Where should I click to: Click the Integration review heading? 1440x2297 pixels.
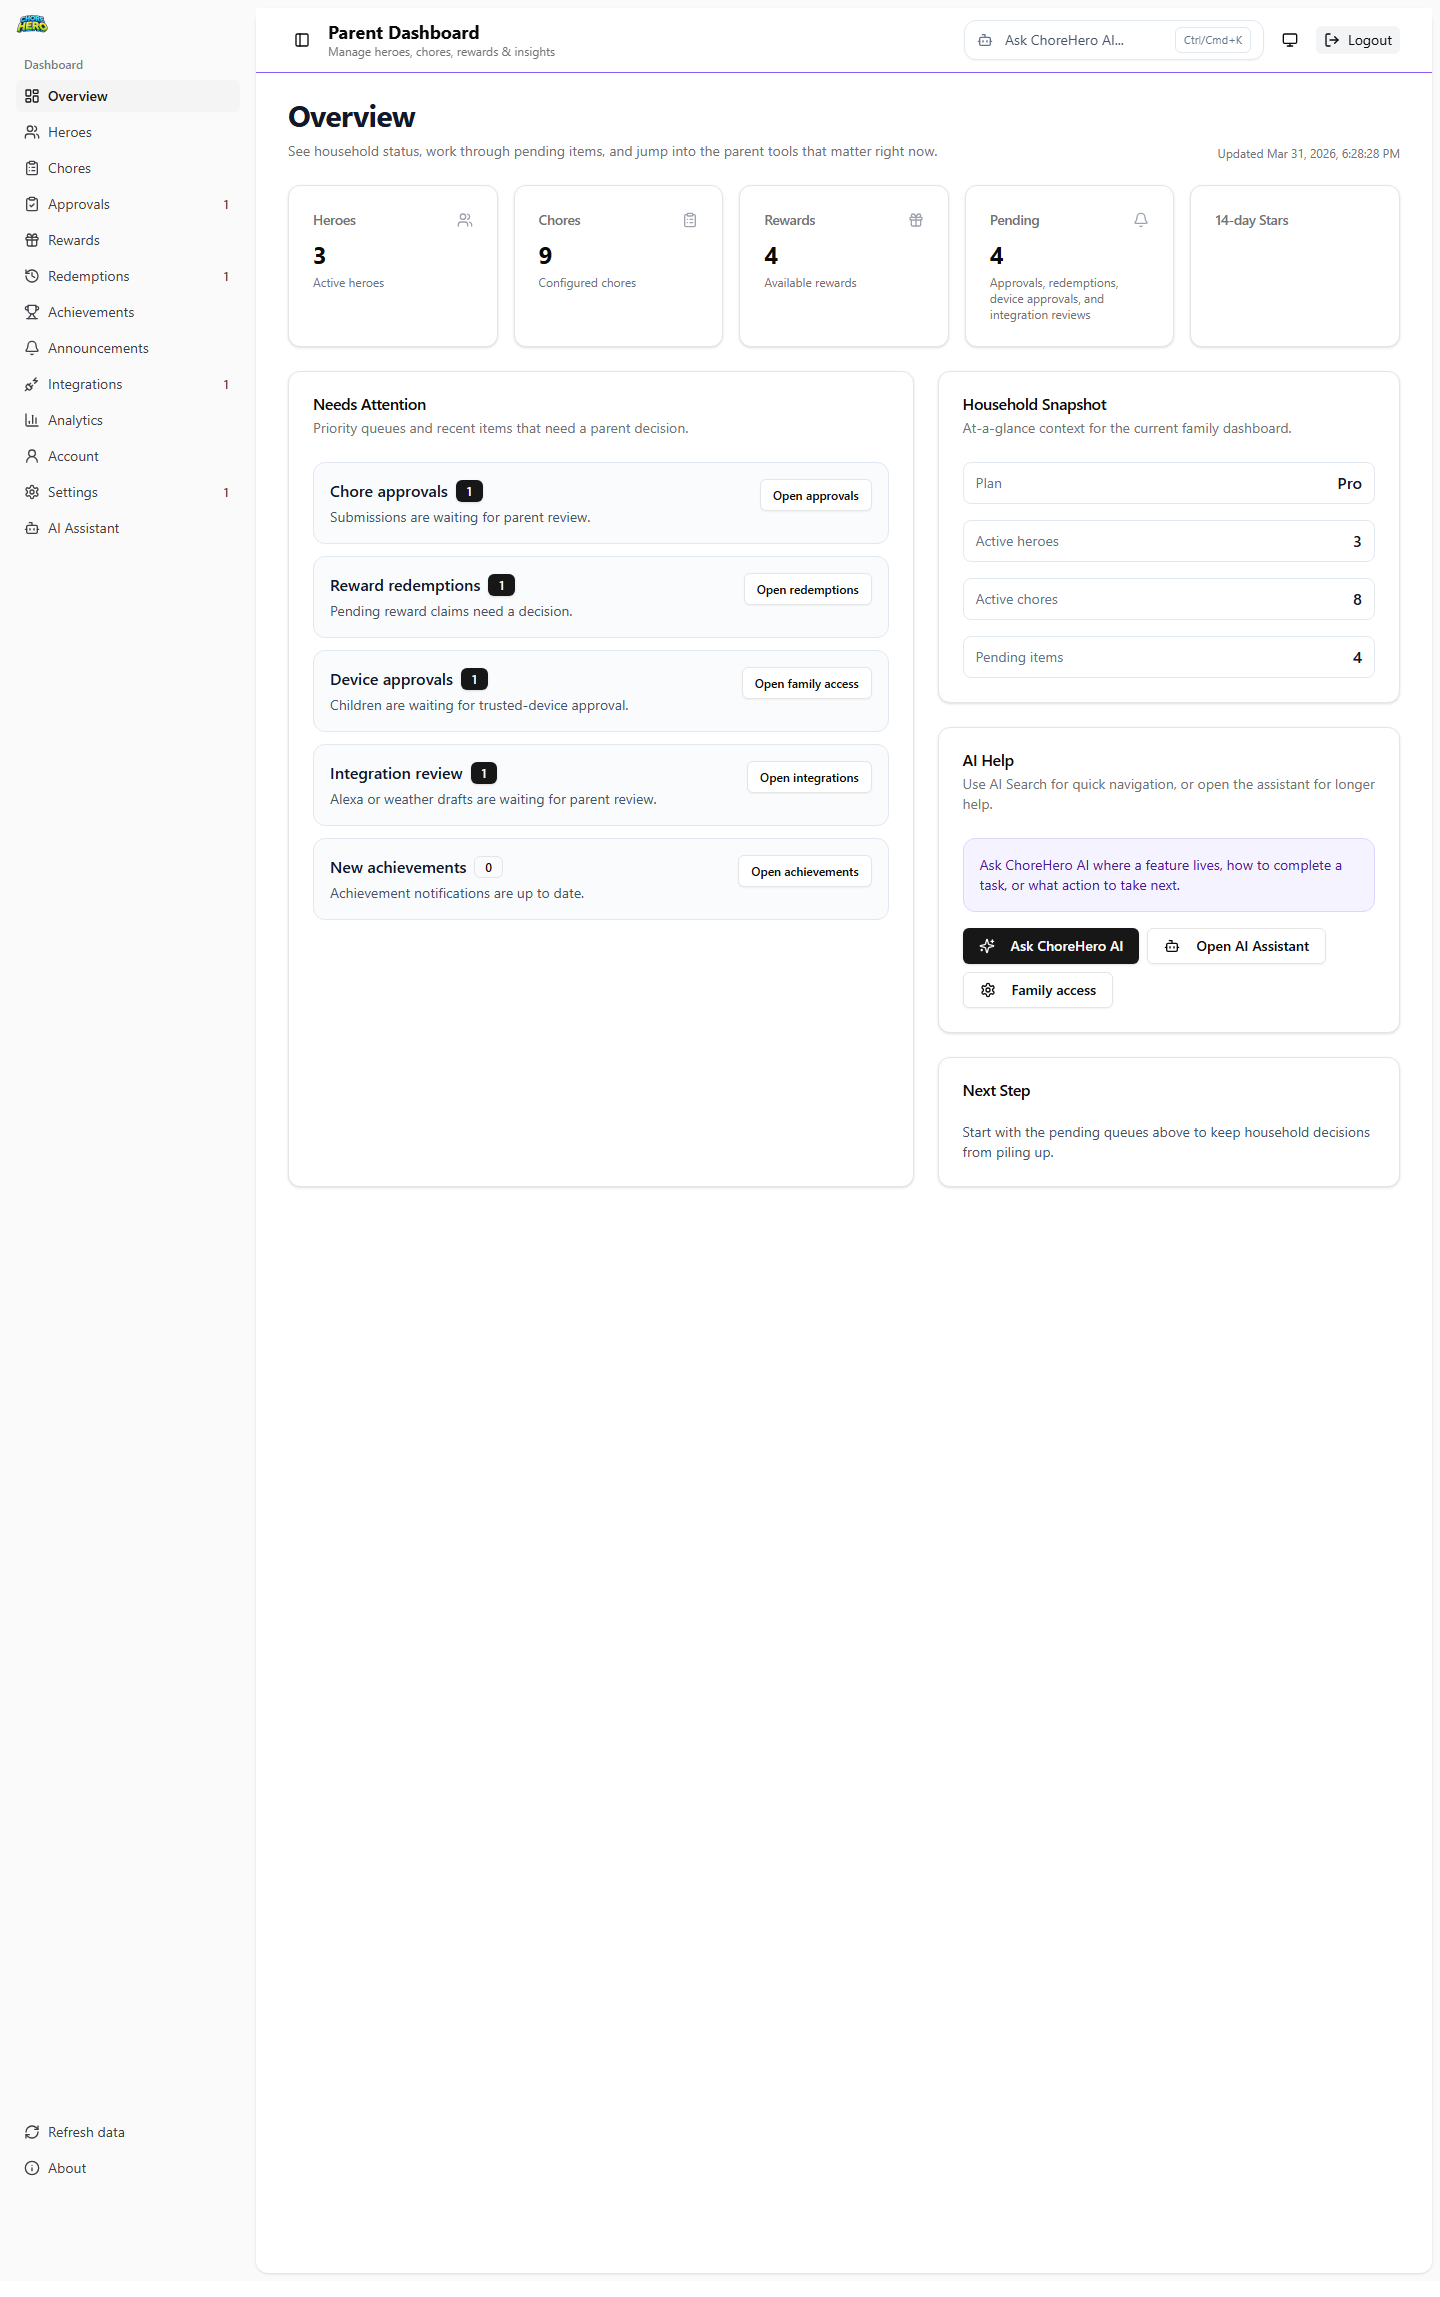point(396,773)
